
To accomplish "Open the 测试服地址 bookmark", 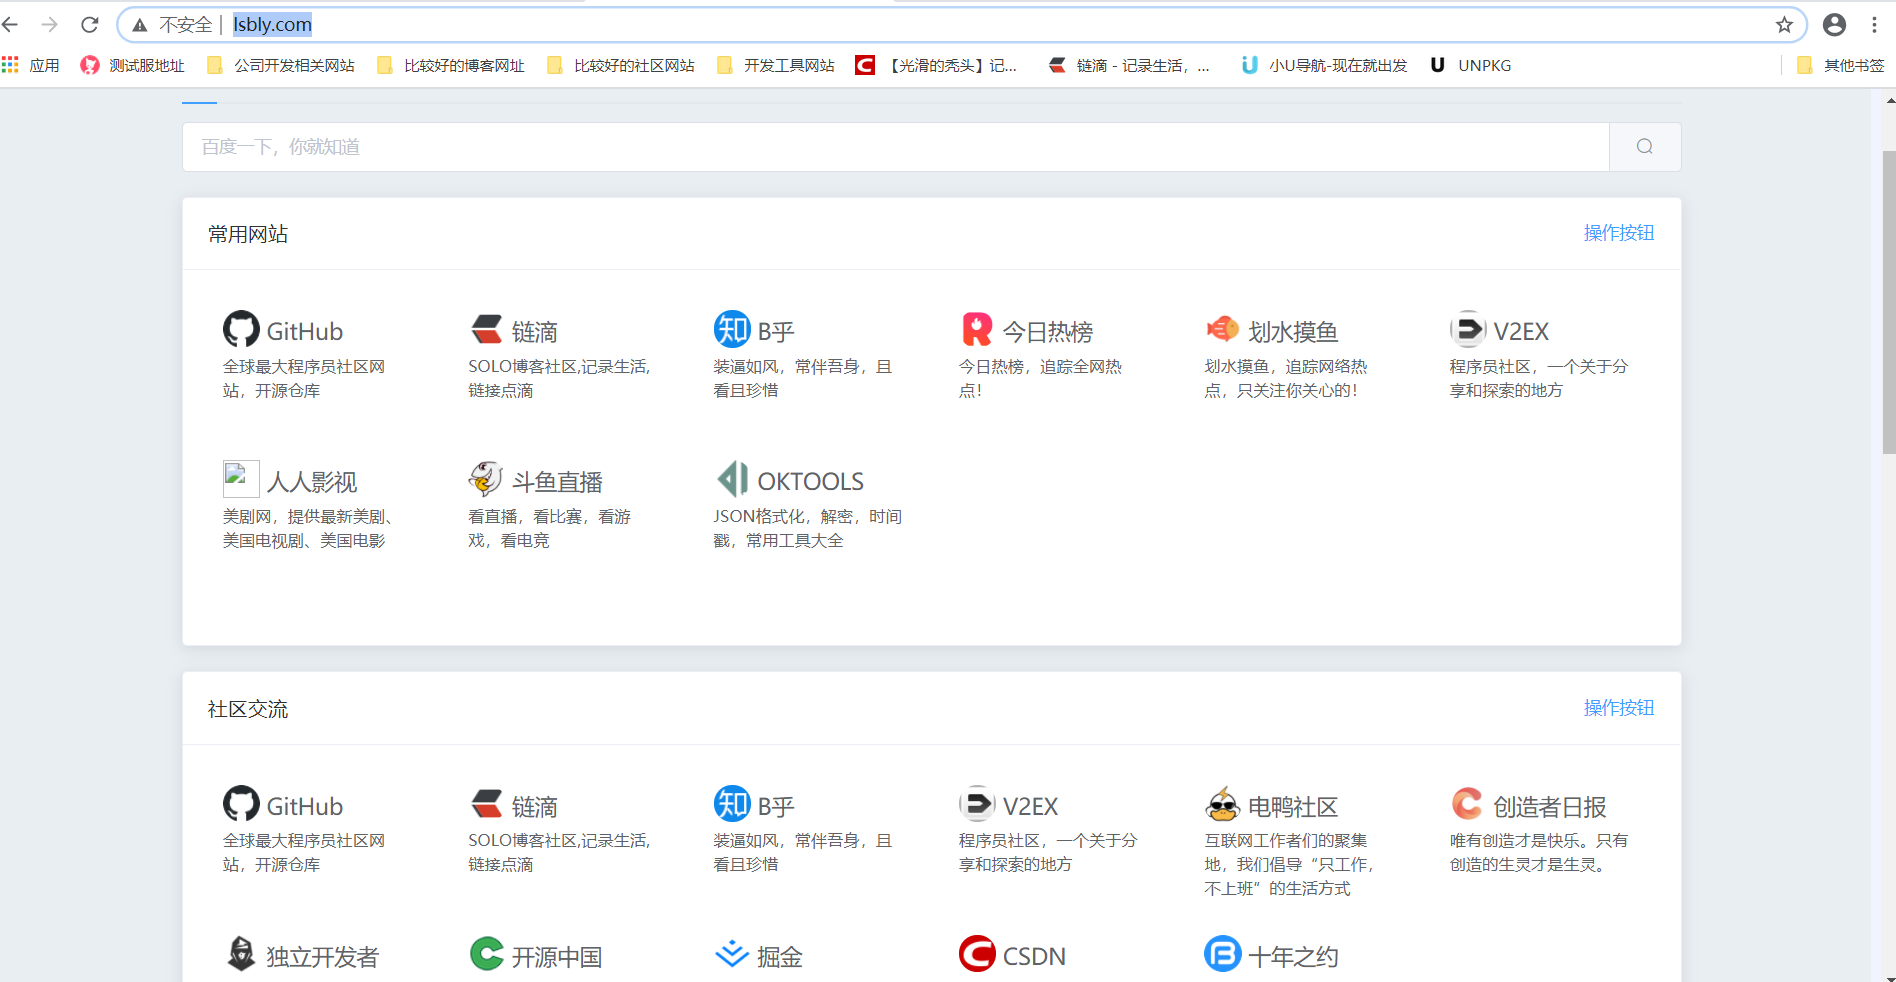I will (133, 65).
